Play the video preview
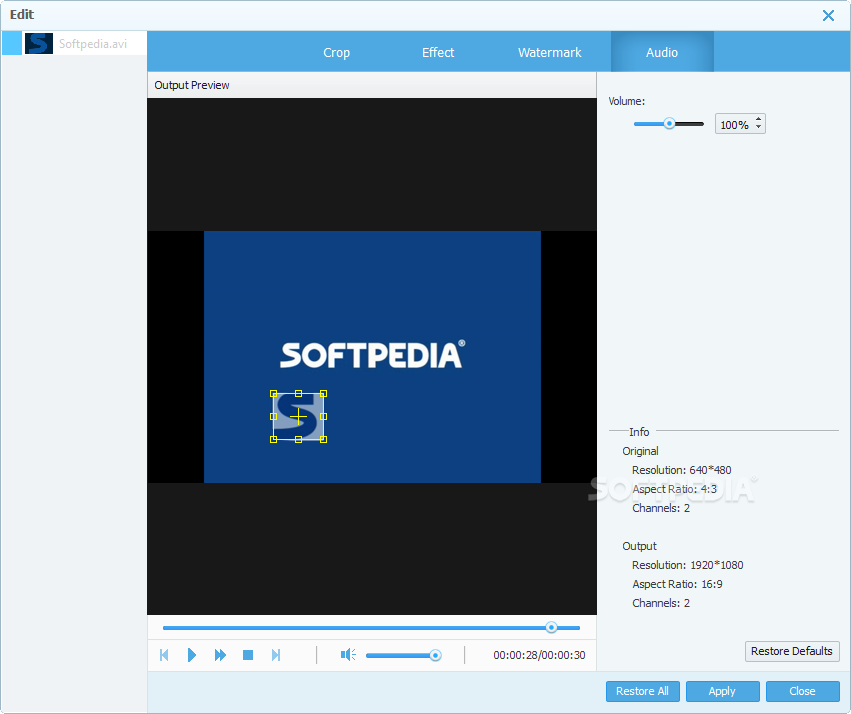 tap(192, 655)
